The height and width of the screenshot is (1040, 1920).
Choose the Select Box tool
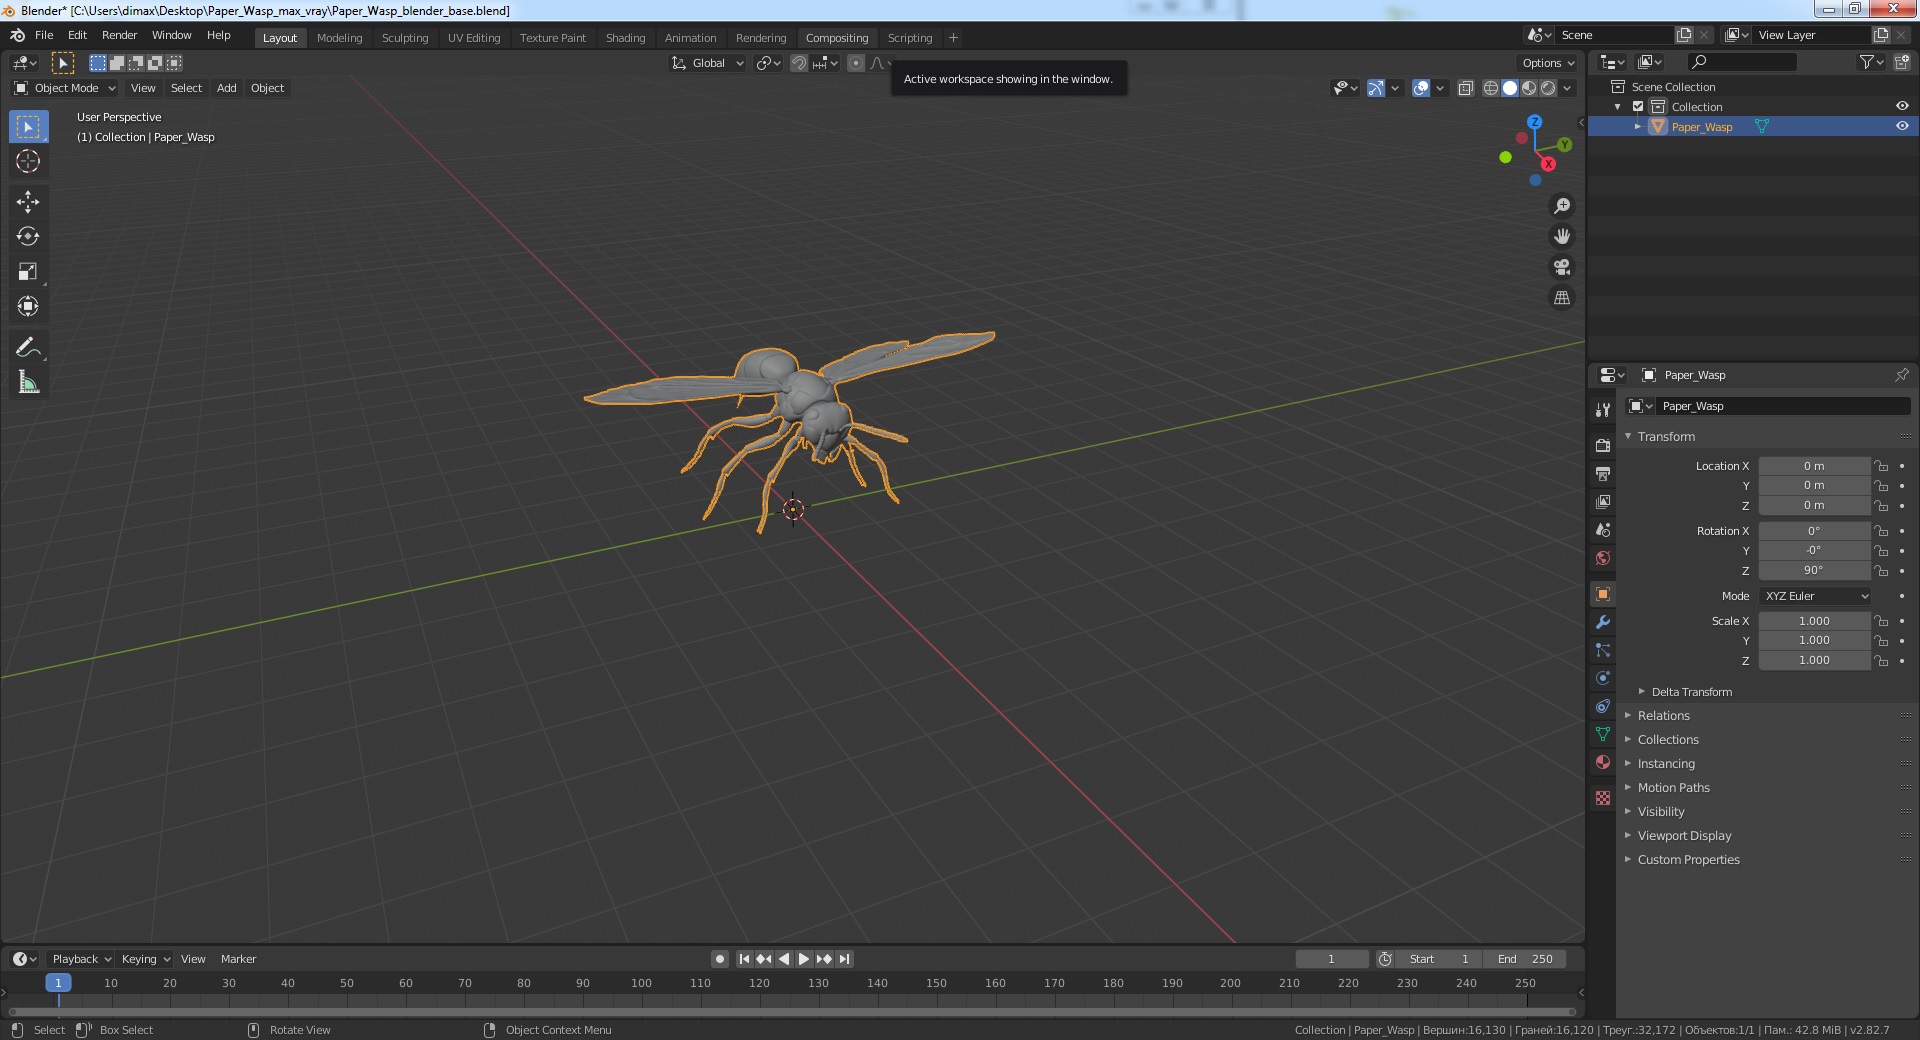click(28, 127)
